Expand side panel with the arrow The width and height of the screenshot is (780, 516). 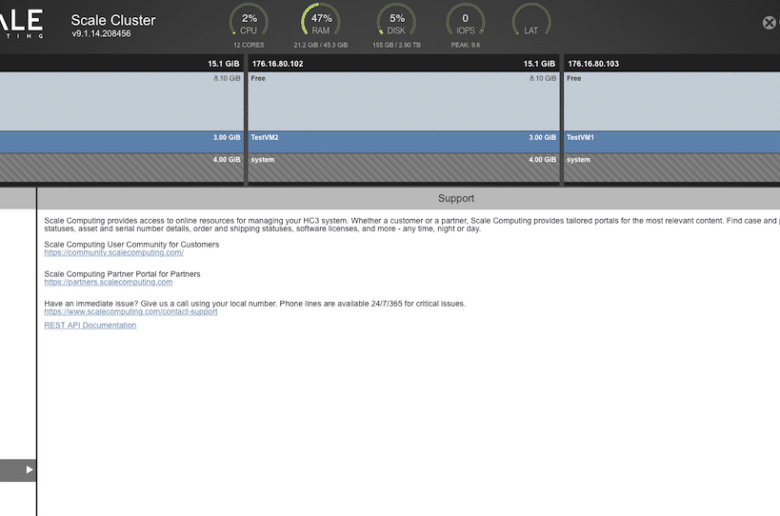point(29,470)
